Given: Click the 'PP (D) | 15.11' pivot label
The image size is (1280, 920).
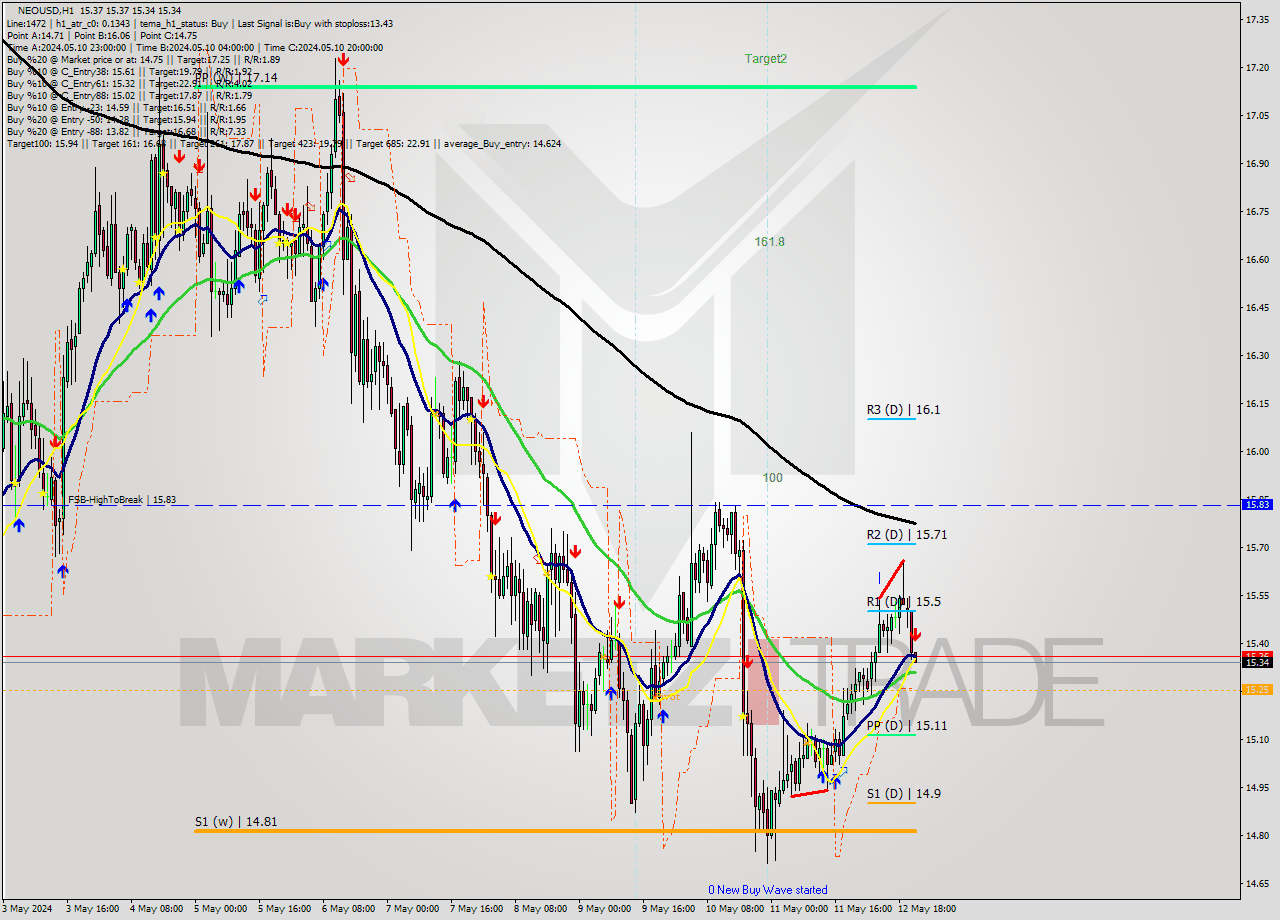Looking at the screenshot, I should (x=907, y=726).
